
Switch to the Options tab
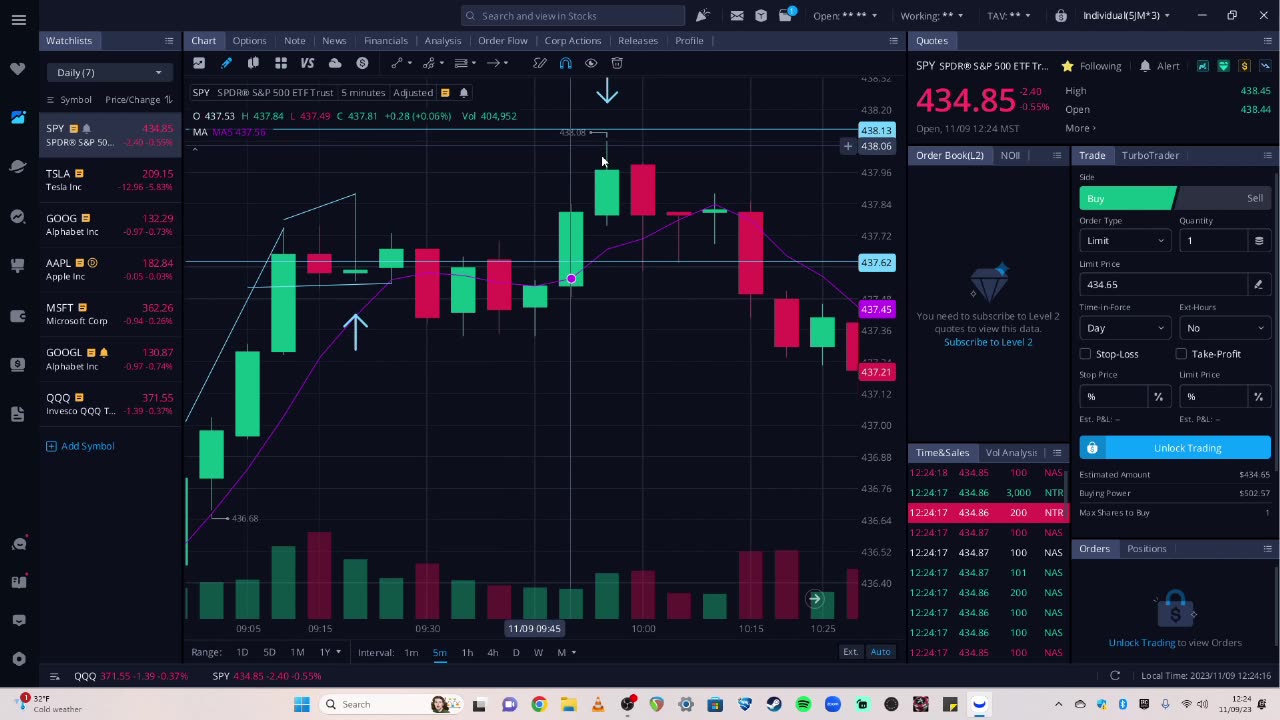249,41
